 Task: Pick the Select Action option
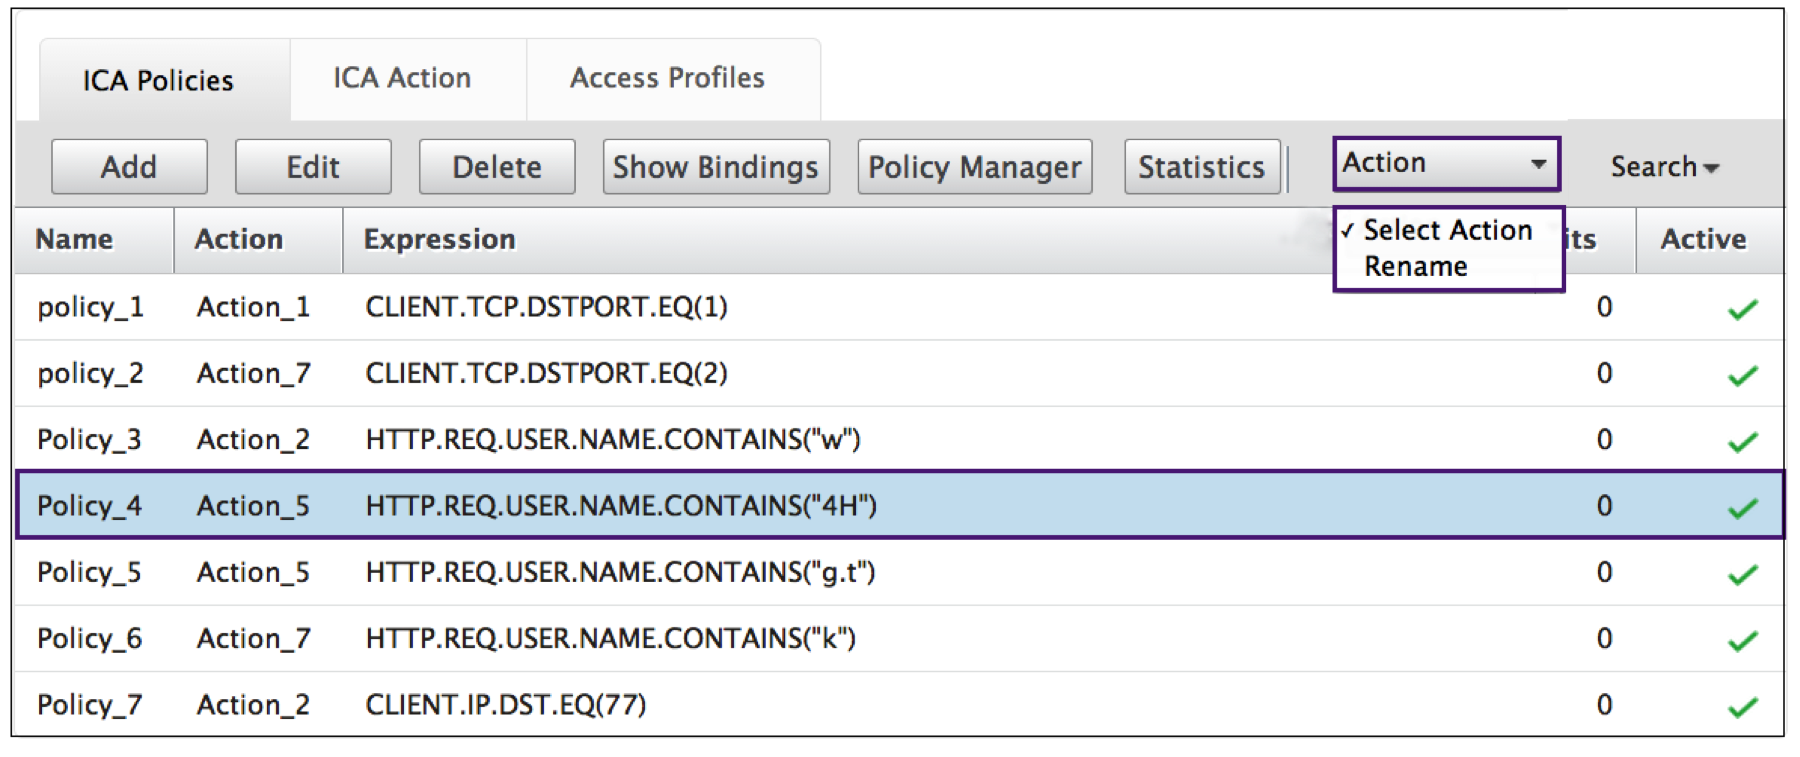[1447, 230]
